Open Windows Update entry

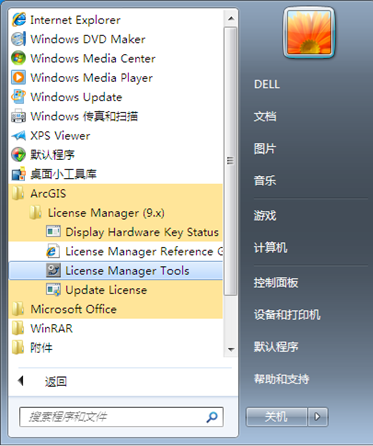point(115,97)
